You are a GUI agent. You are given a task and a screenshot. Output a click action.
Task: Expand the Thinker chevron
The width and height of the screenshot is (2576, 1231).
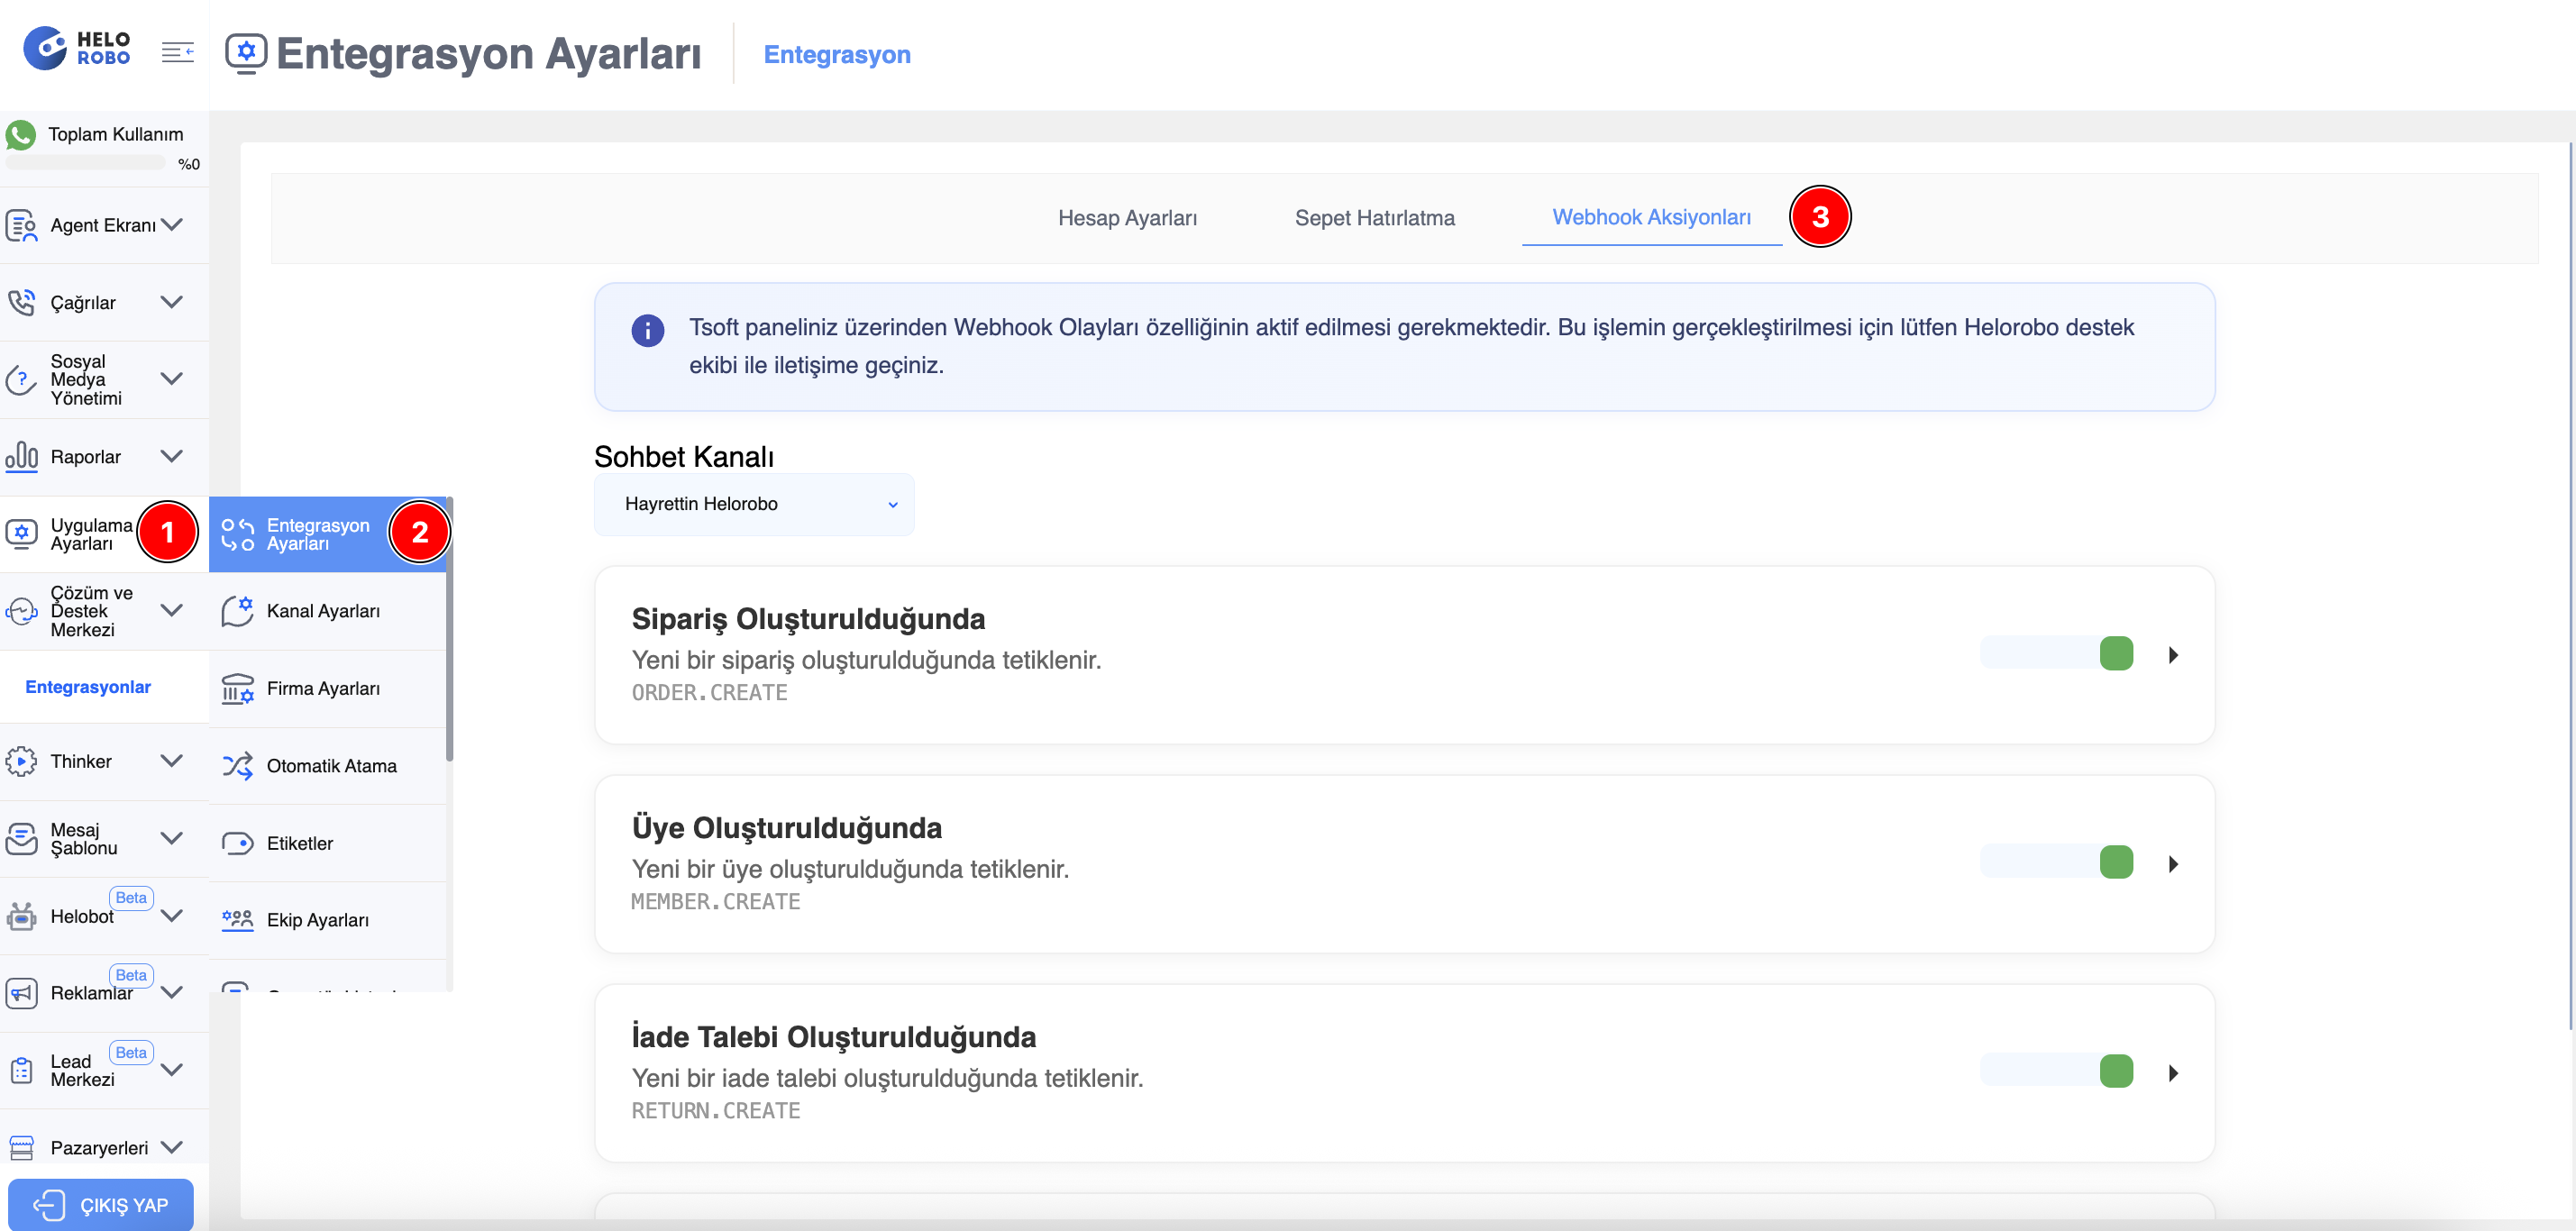(172, 760)
